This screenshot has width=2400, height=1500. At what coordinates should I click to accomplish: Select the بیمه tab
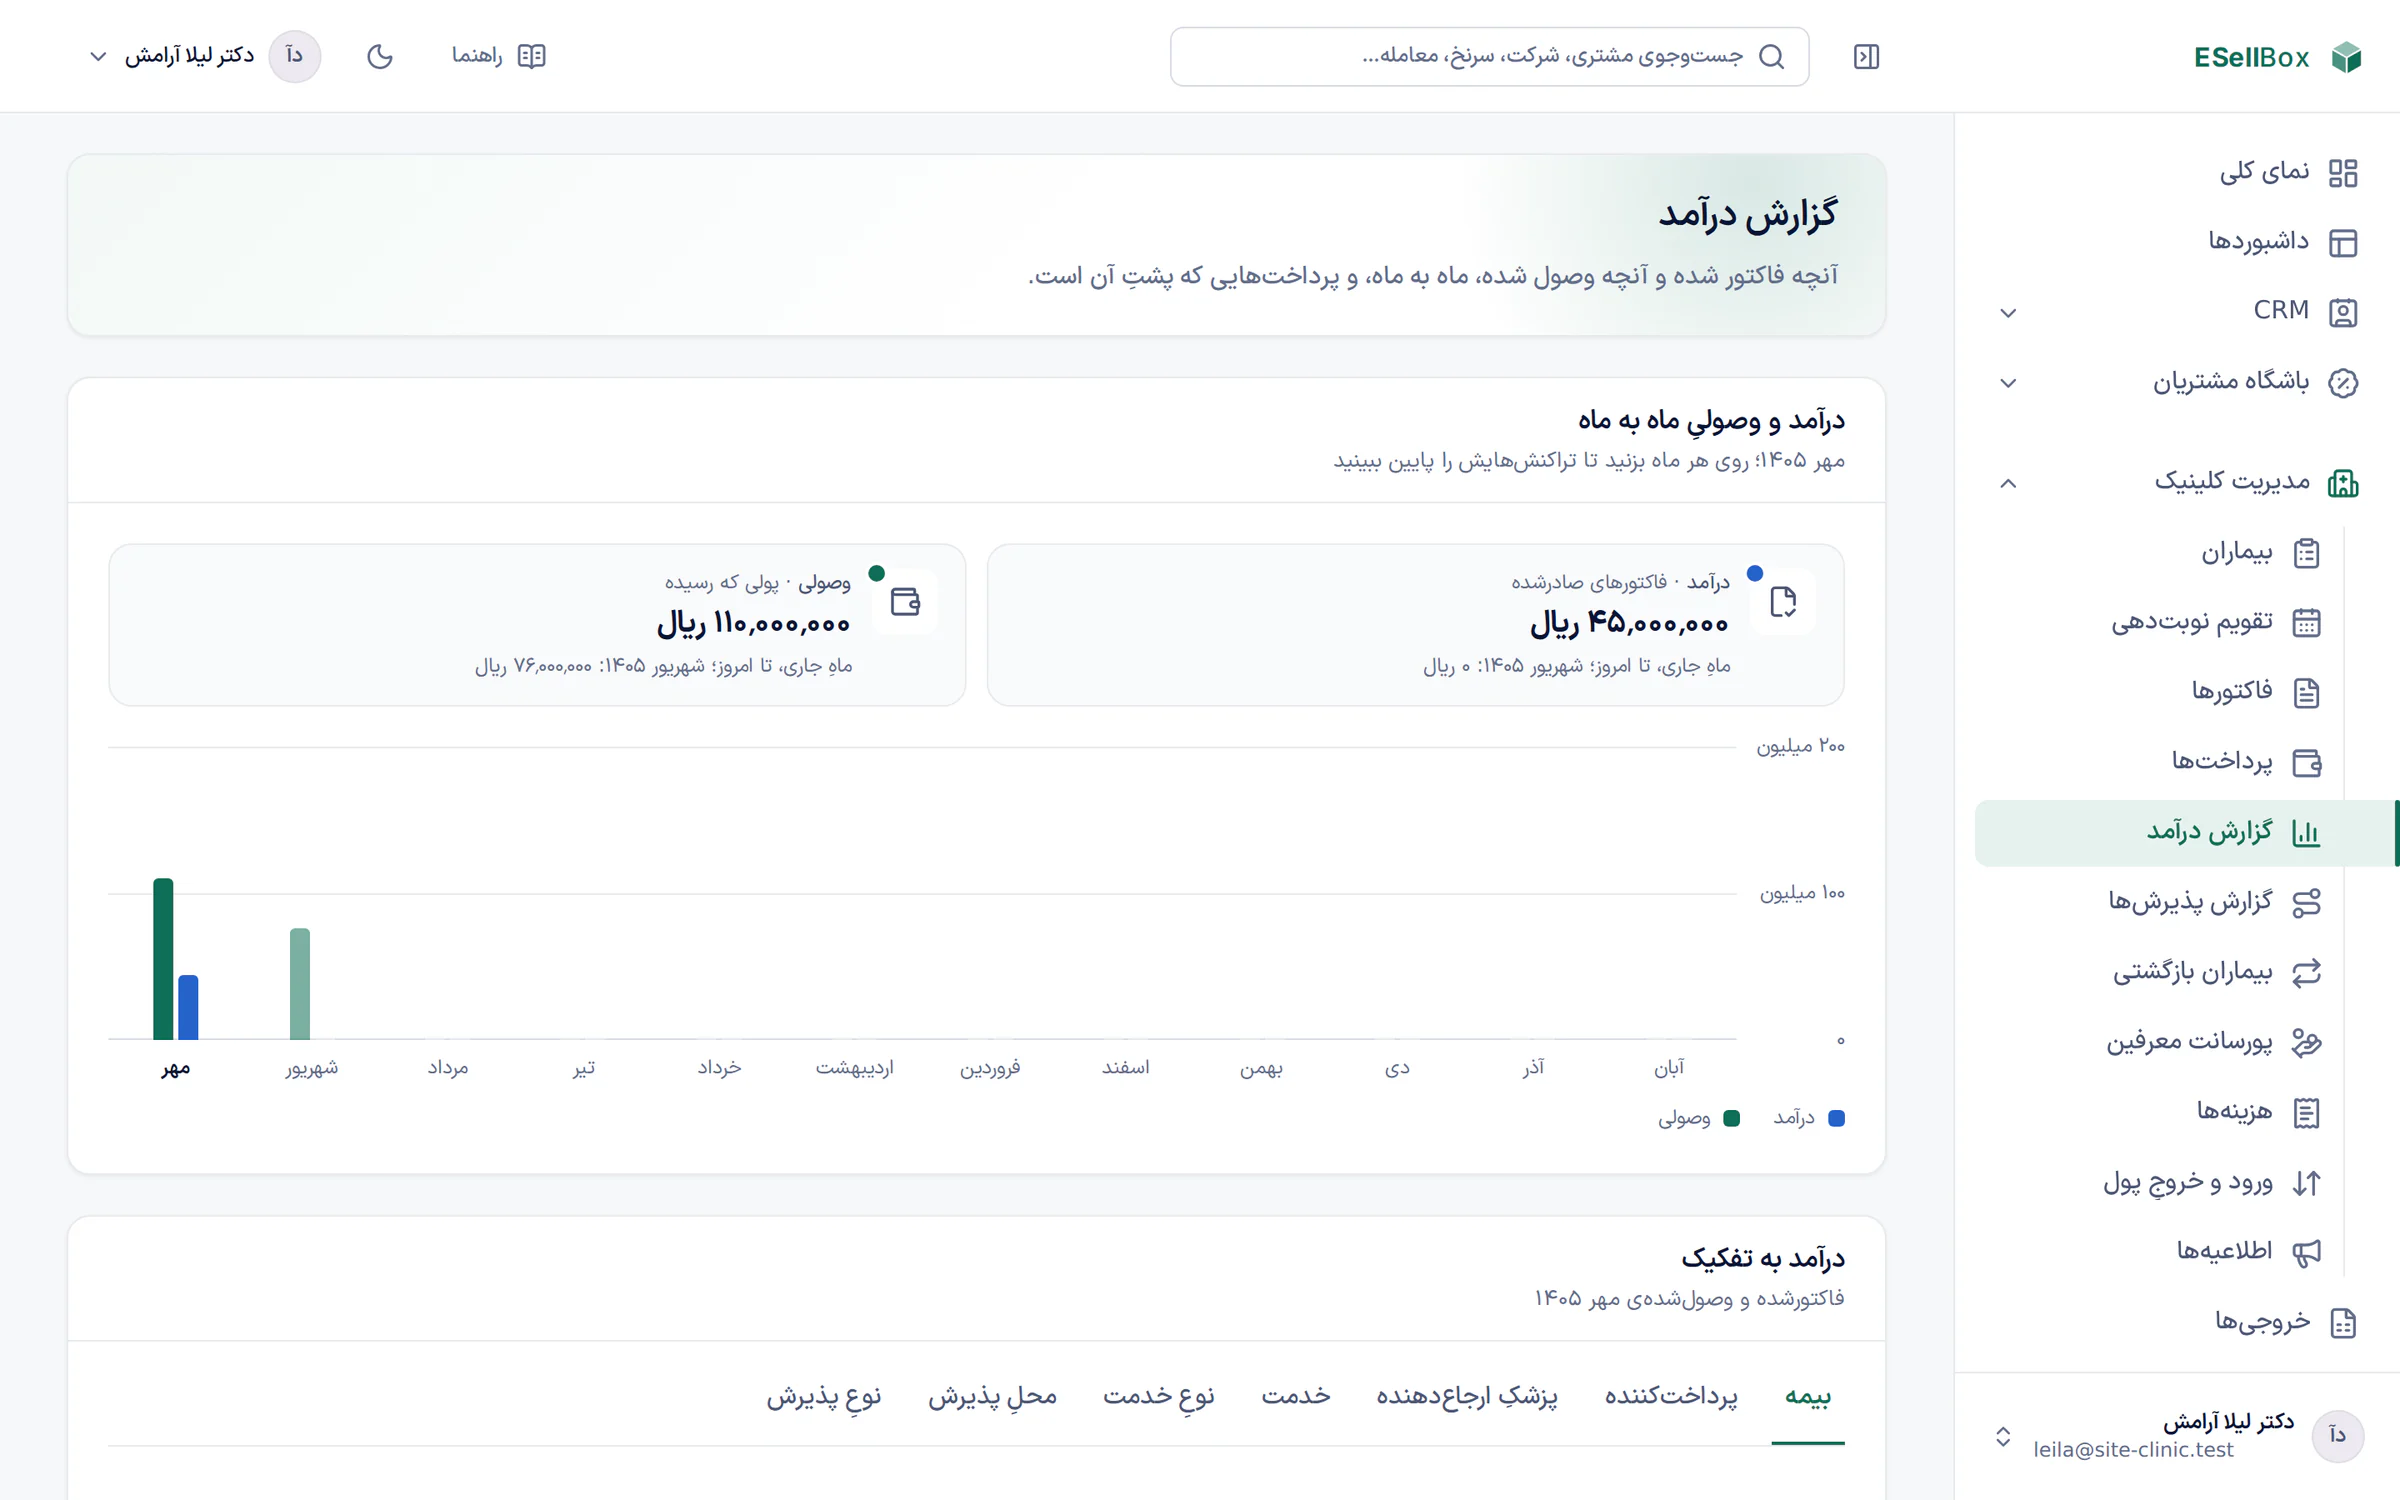tap(1808, 1396)
